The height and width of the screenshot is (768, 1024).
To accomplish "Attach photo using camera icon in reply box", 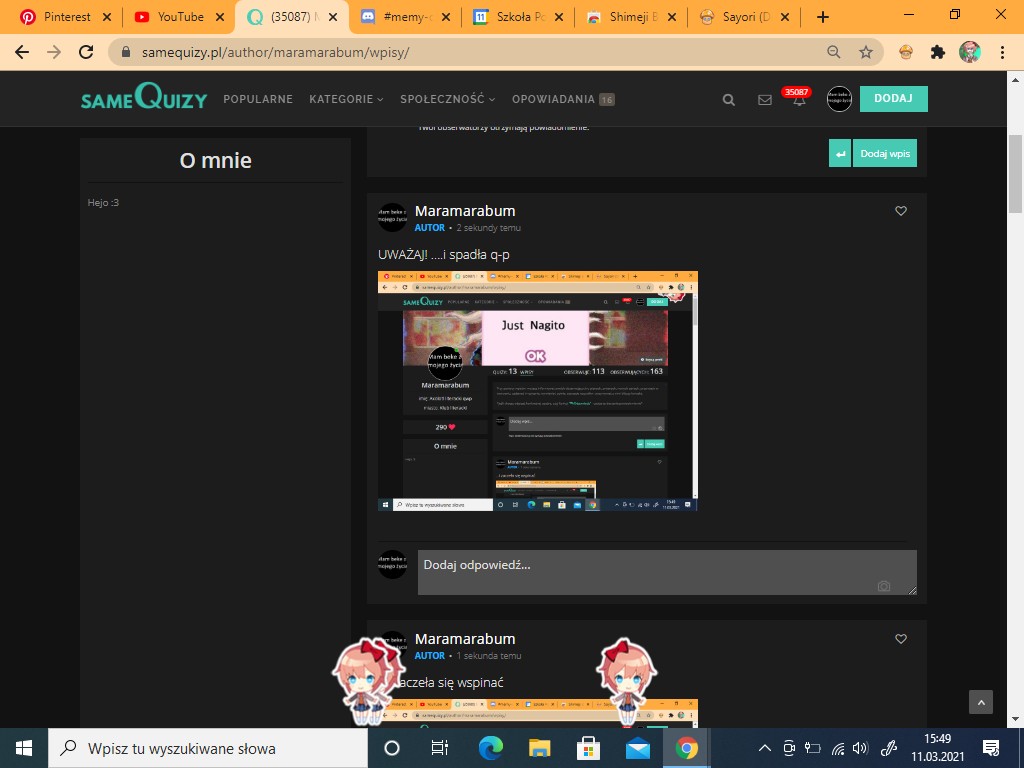I will pos(884,586).
